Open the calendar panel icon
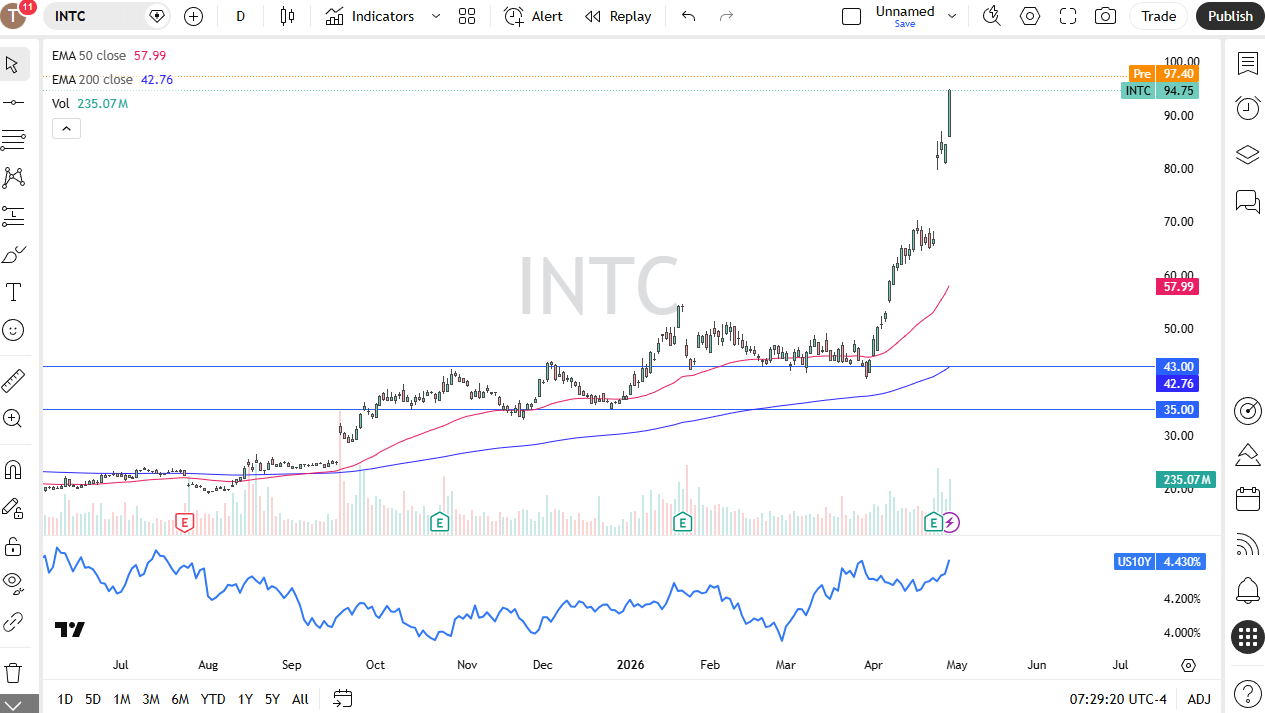Screen dimensions: 1265x713 click(1247, 498)
